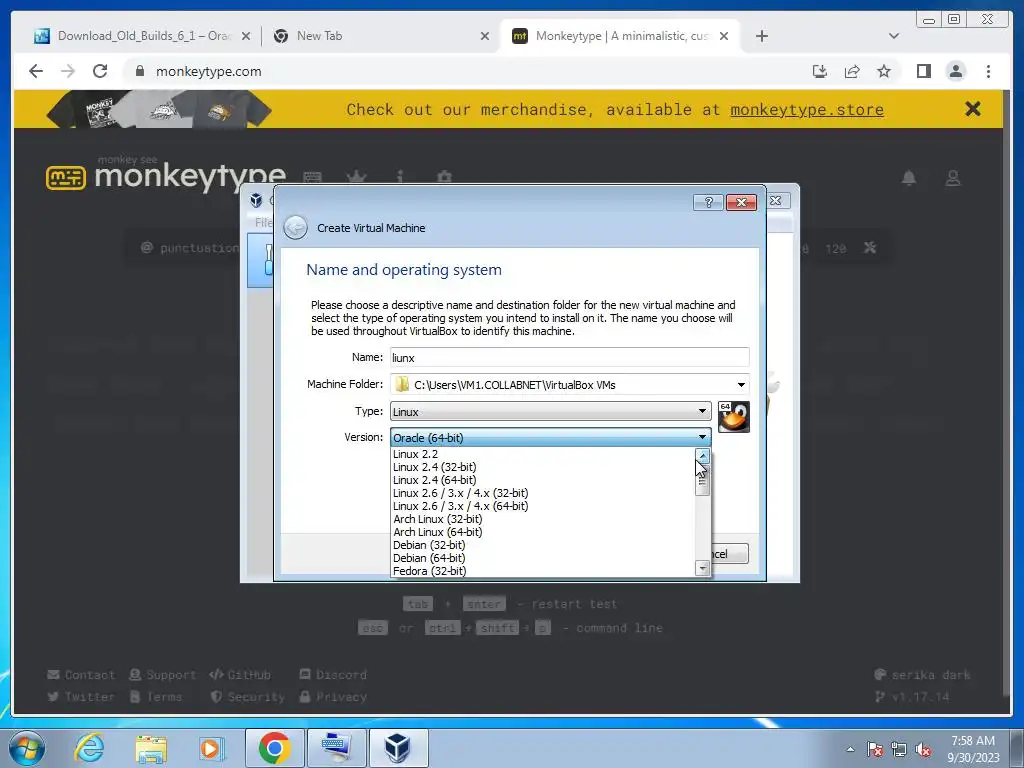This screenshot has height=768, width=1024.
Task: Click the Monkeytype logo
Action: coord(166,175)
